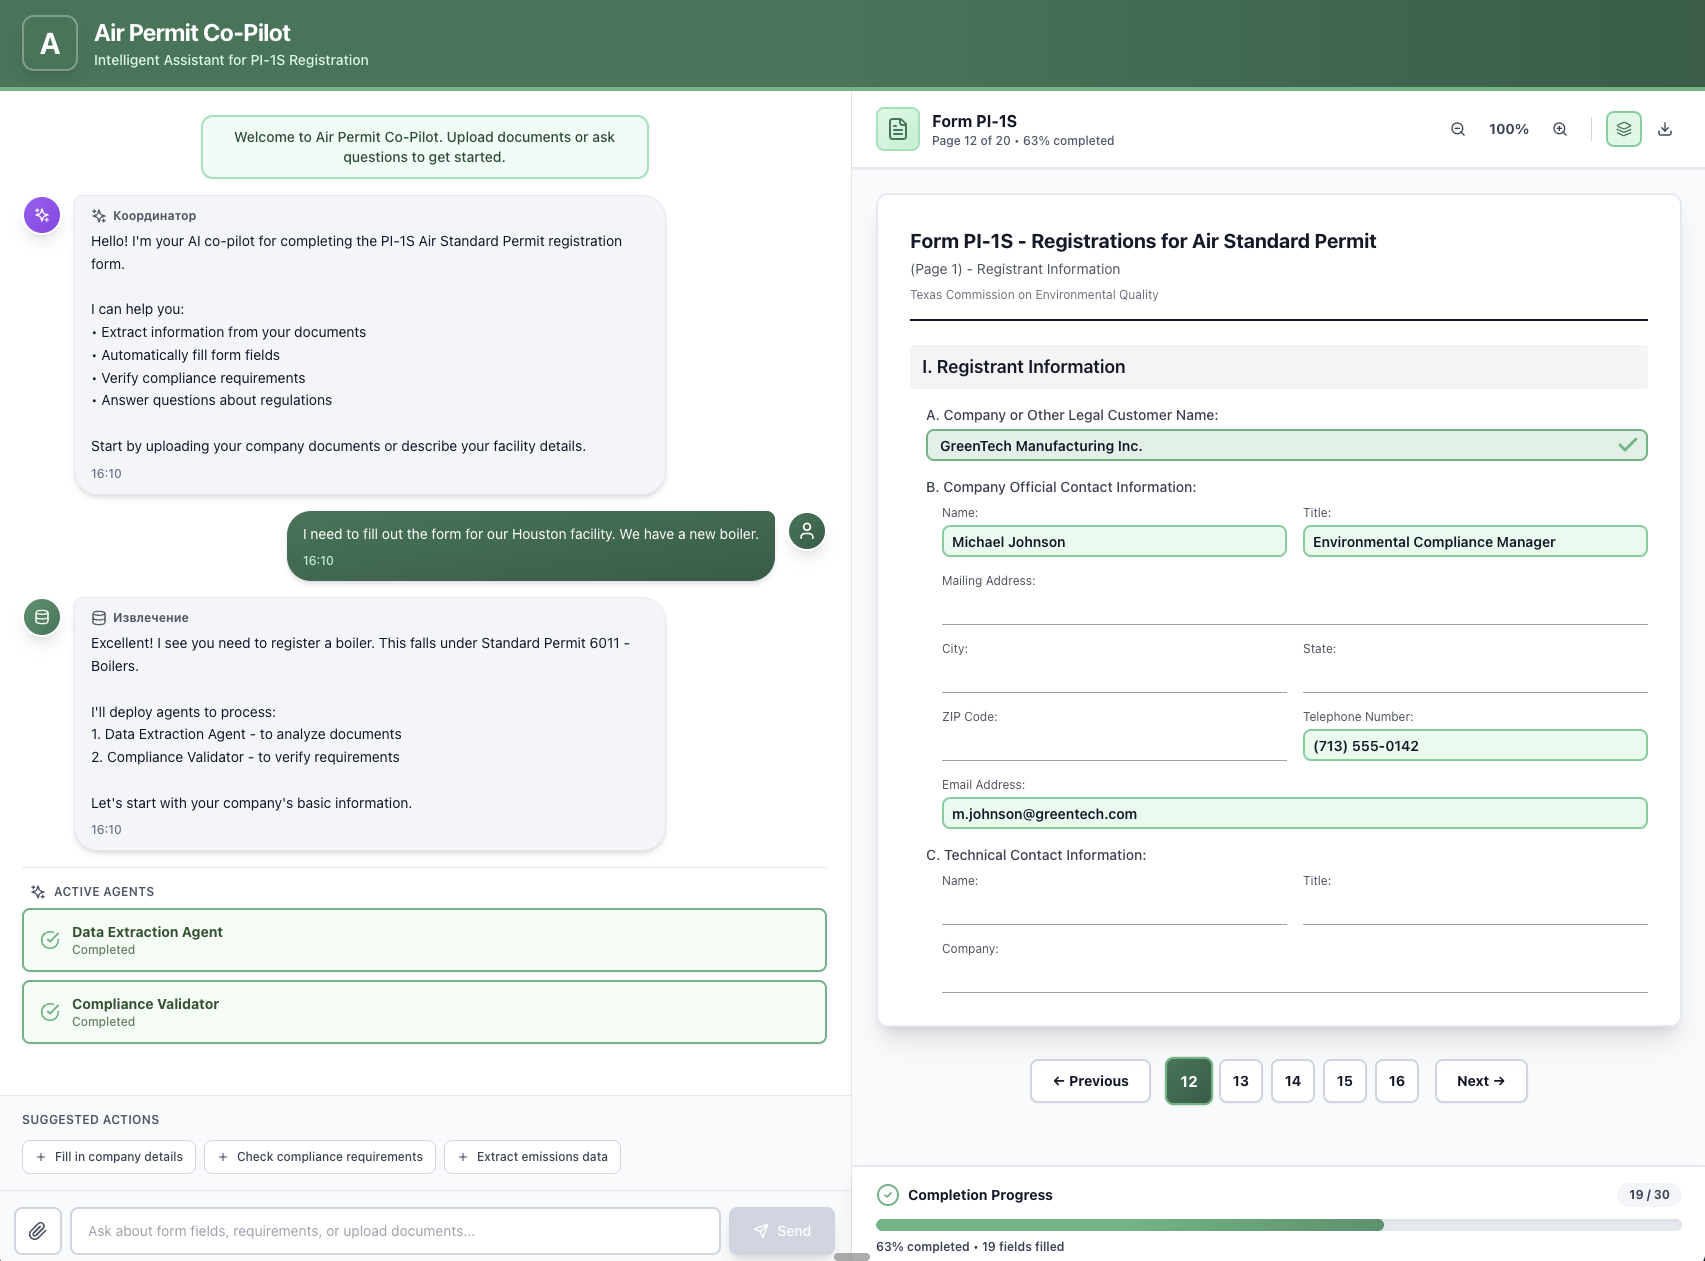1705x1261 pixels.
Task: Go back using the Previous button
Action: coord(1090,1081)
